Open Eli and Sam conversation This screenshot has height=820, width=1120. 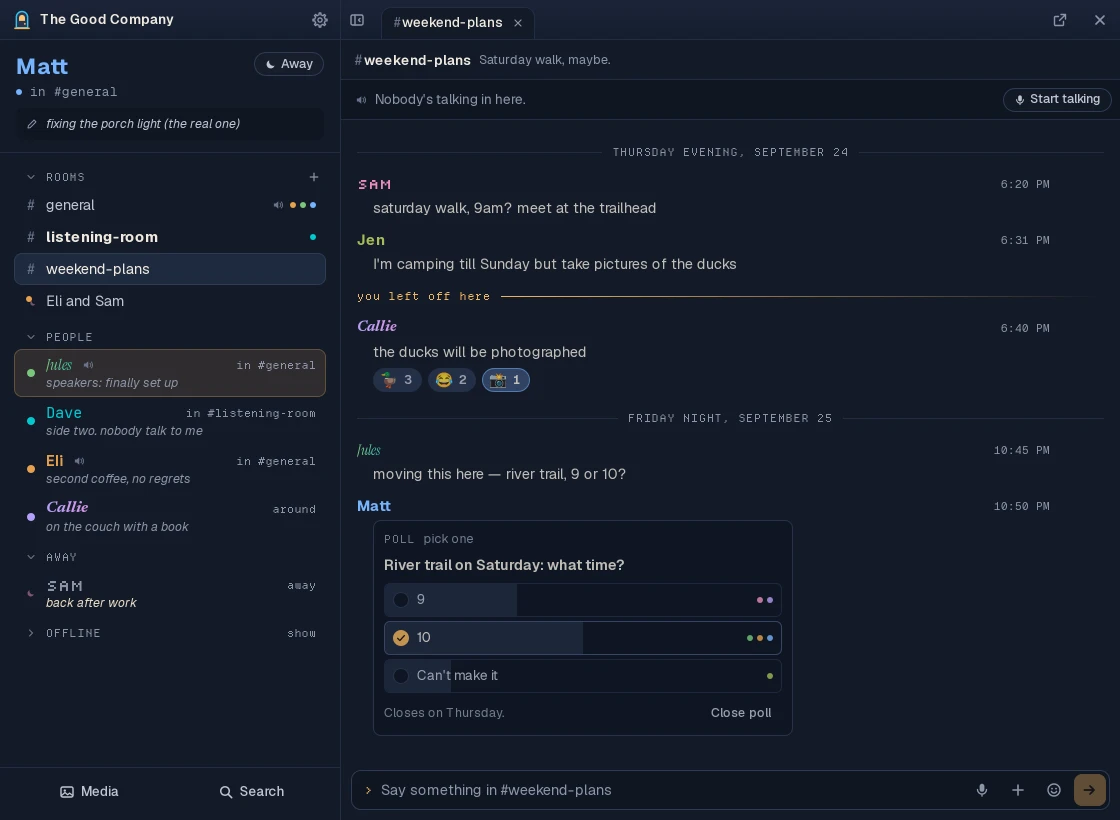pyautogui.click(x=170, y=301)
